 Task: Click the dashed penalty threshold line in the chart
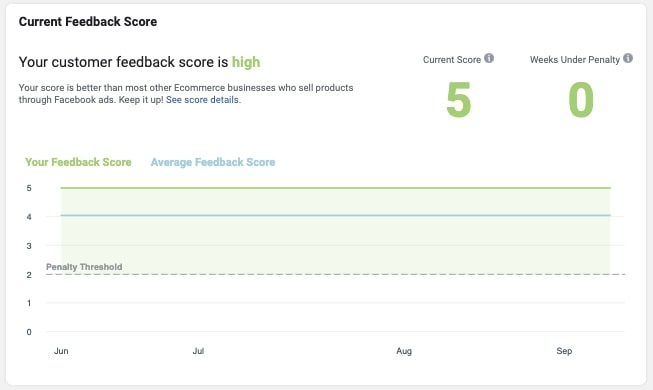pos(335,274)
